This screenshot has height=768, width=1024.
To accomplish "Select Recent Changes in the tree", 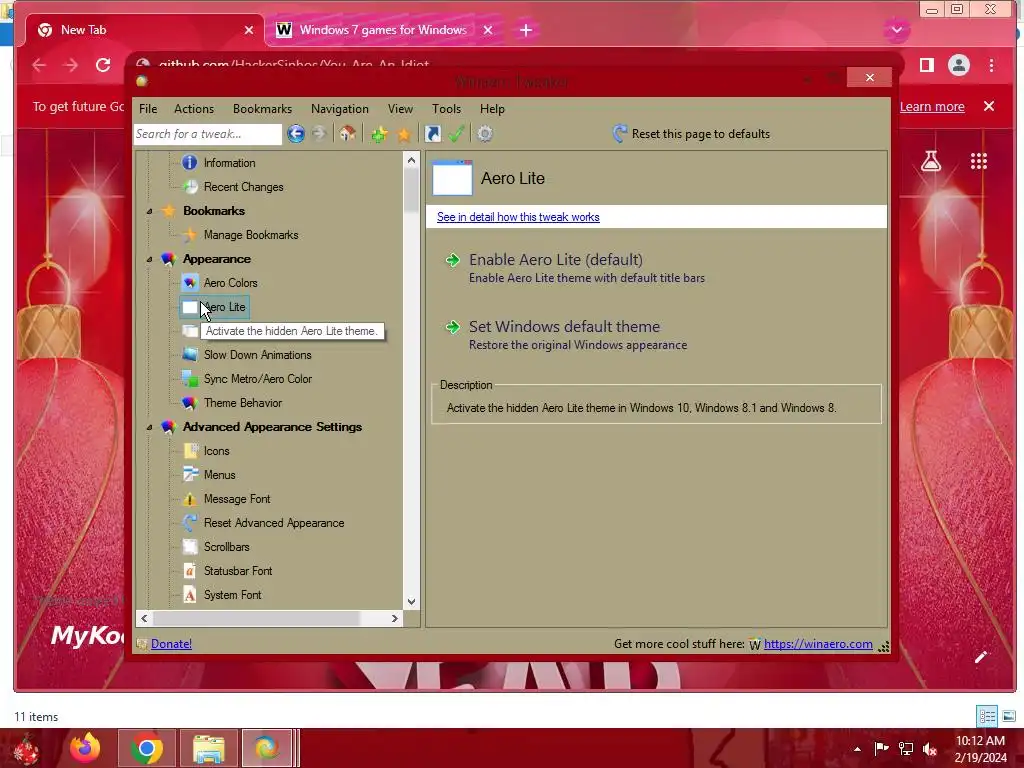I will pos(243,187).
